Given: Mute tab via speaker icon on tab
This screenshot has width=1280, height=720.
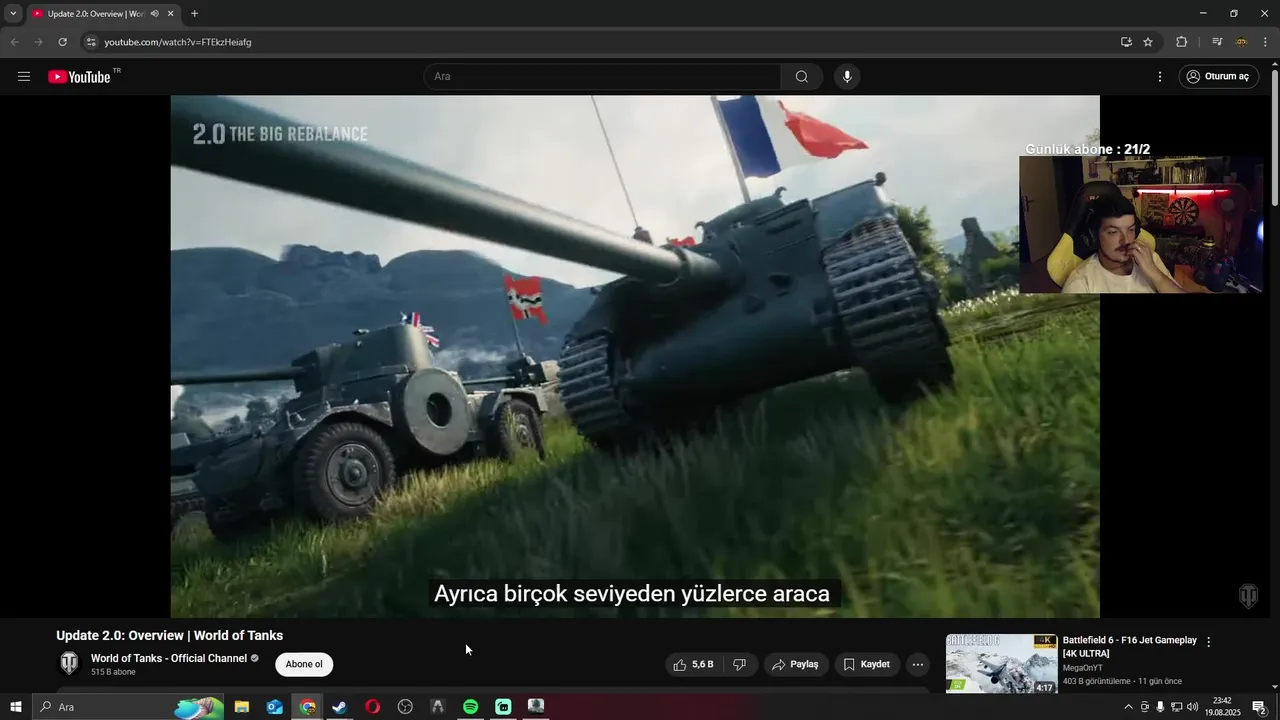Looking at the screenshot, I should 155,14.
